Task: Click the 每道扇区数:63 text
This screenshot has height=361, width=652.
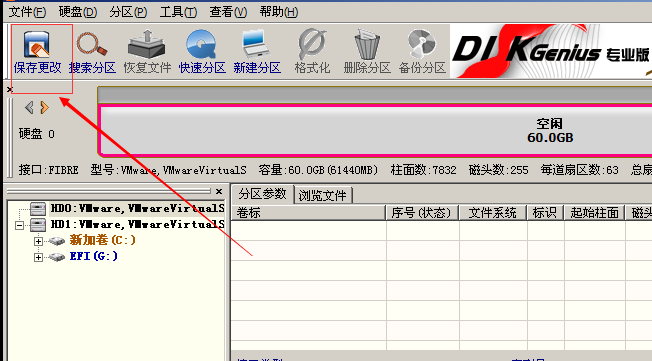Action: point(580,170)
